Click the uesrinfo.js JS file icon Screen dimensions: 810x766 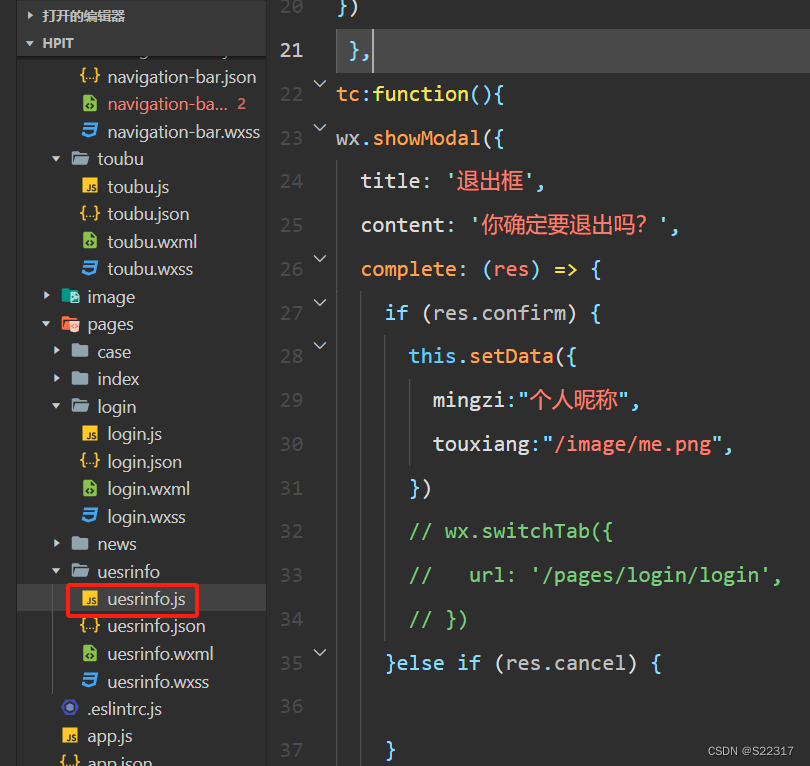coord(90,599)
